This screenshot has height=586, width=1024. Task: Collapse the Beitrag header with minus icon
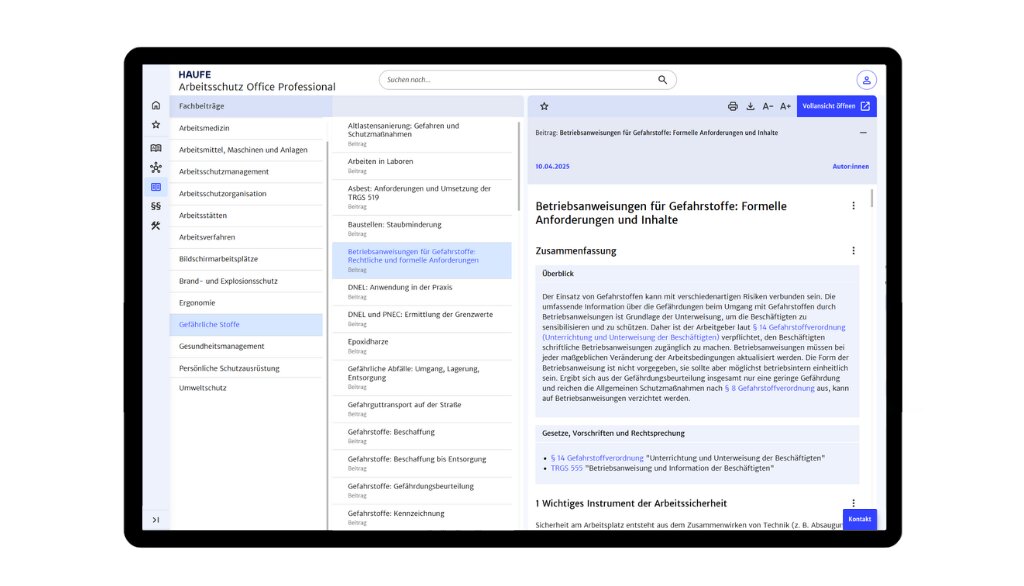click(863, 133)
